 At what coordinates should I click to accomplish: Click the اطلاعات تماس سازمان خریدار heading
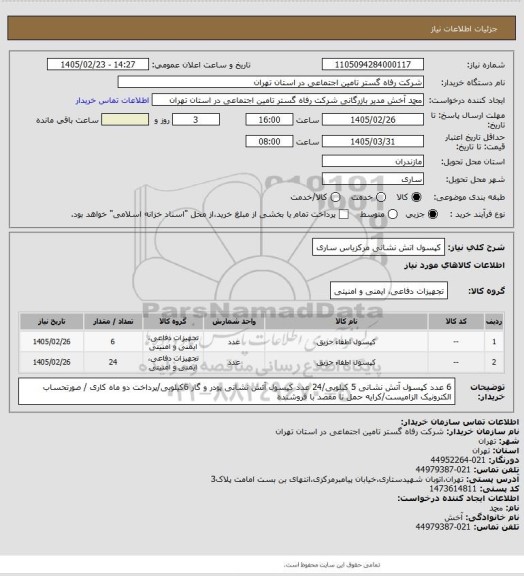(460, 422)
